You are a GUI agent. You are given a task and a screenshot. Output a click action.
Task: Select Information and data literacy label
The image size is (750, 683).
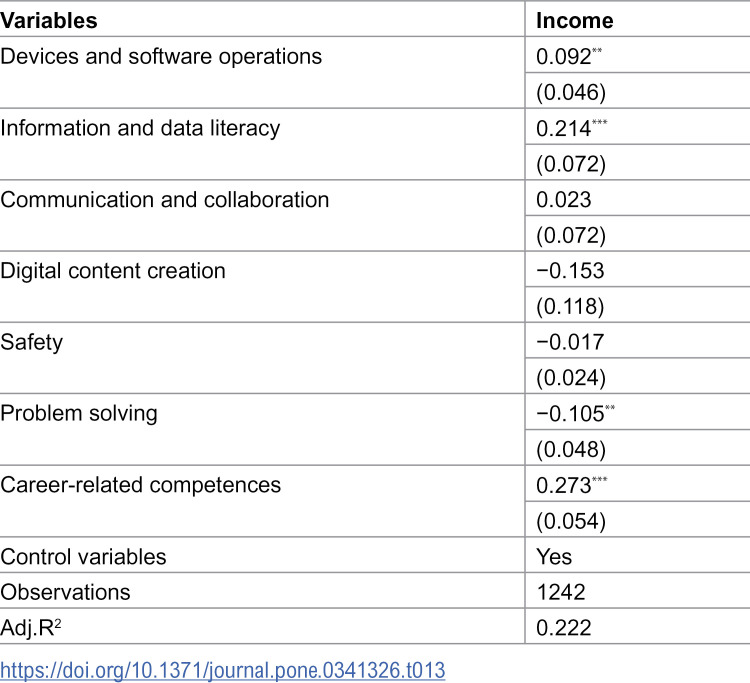(140, 129)
